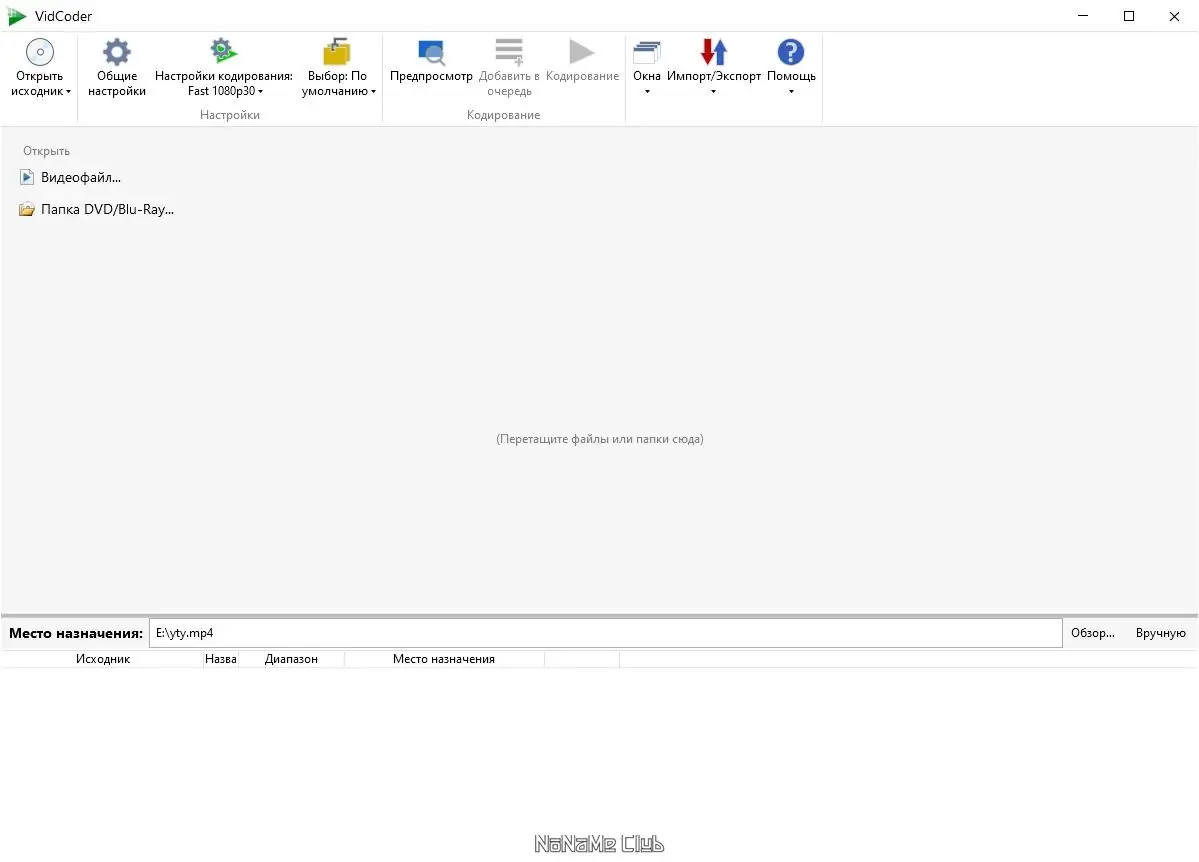Open the Preview magnifier icon

431,52
